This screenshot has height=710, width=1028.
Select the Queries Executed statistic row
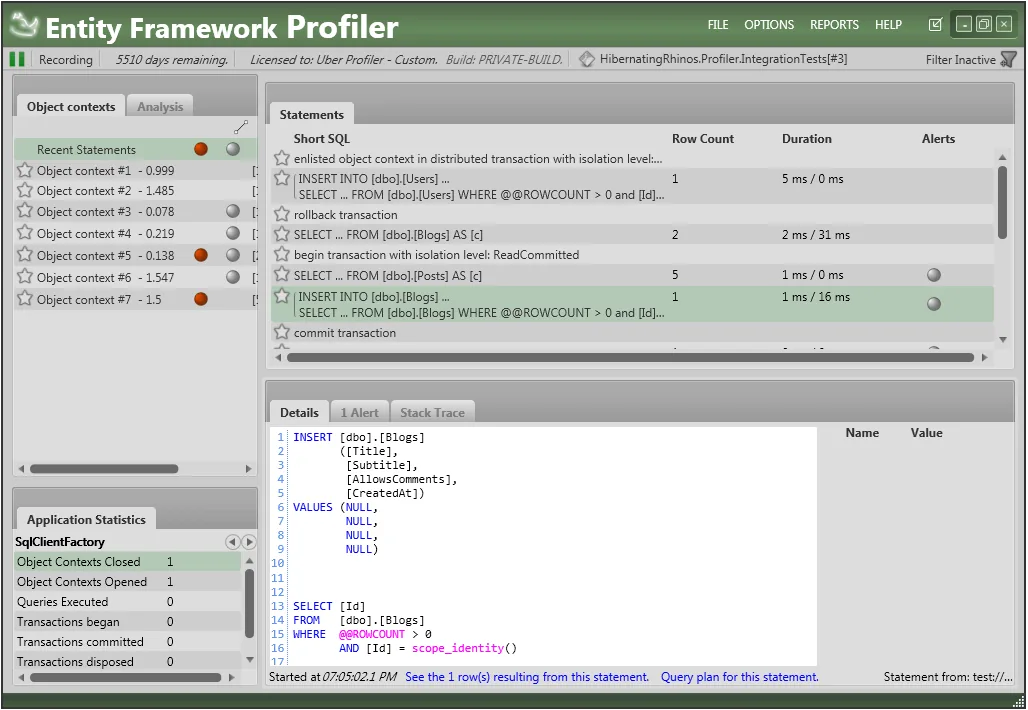click(x=128, y=601)
